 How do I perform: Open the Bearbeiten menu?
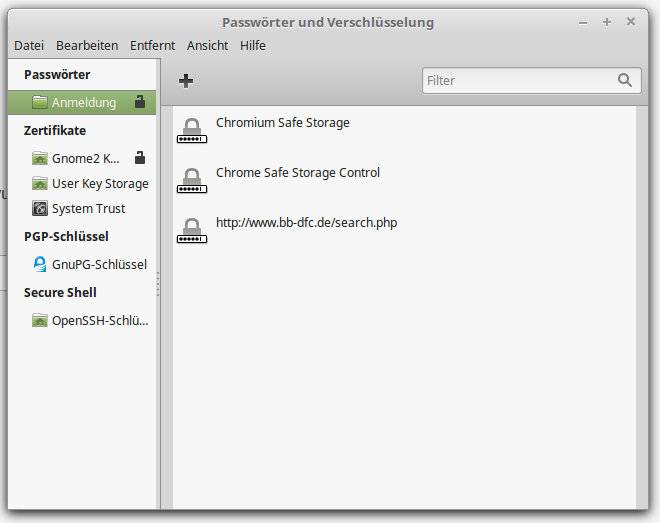[x=87, y=45]
